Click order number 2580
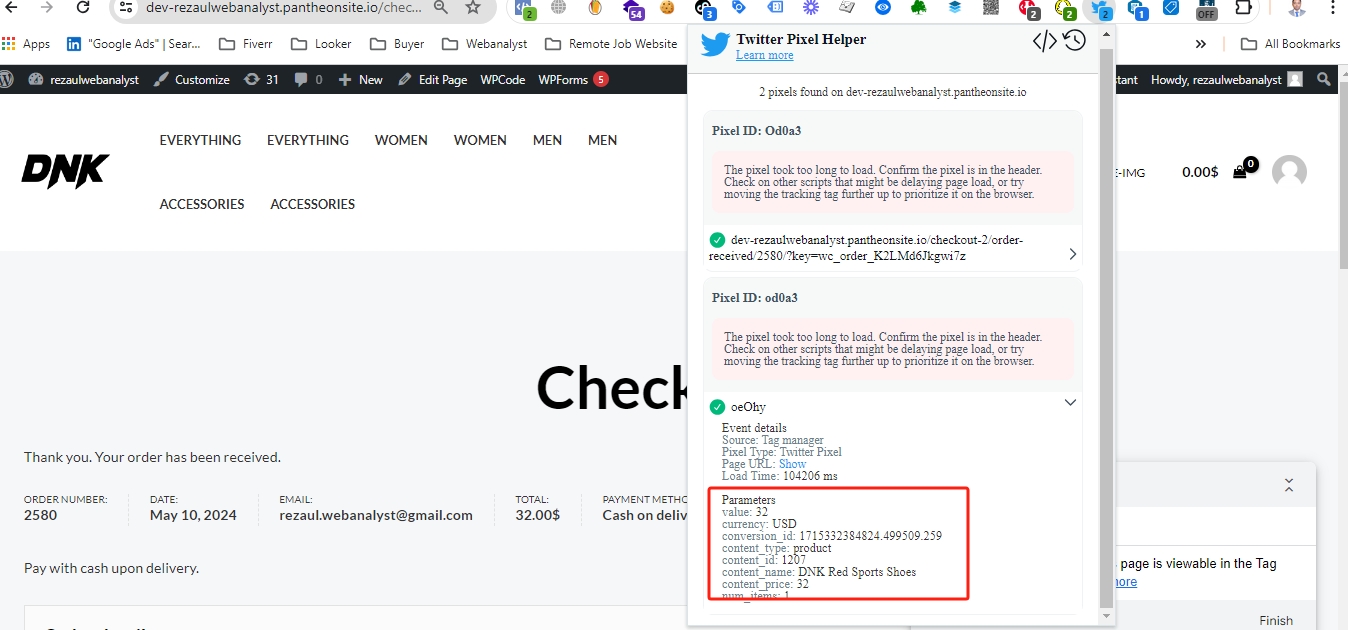The width and height of the screenshot is (1348, 630). tap(41, 515)
